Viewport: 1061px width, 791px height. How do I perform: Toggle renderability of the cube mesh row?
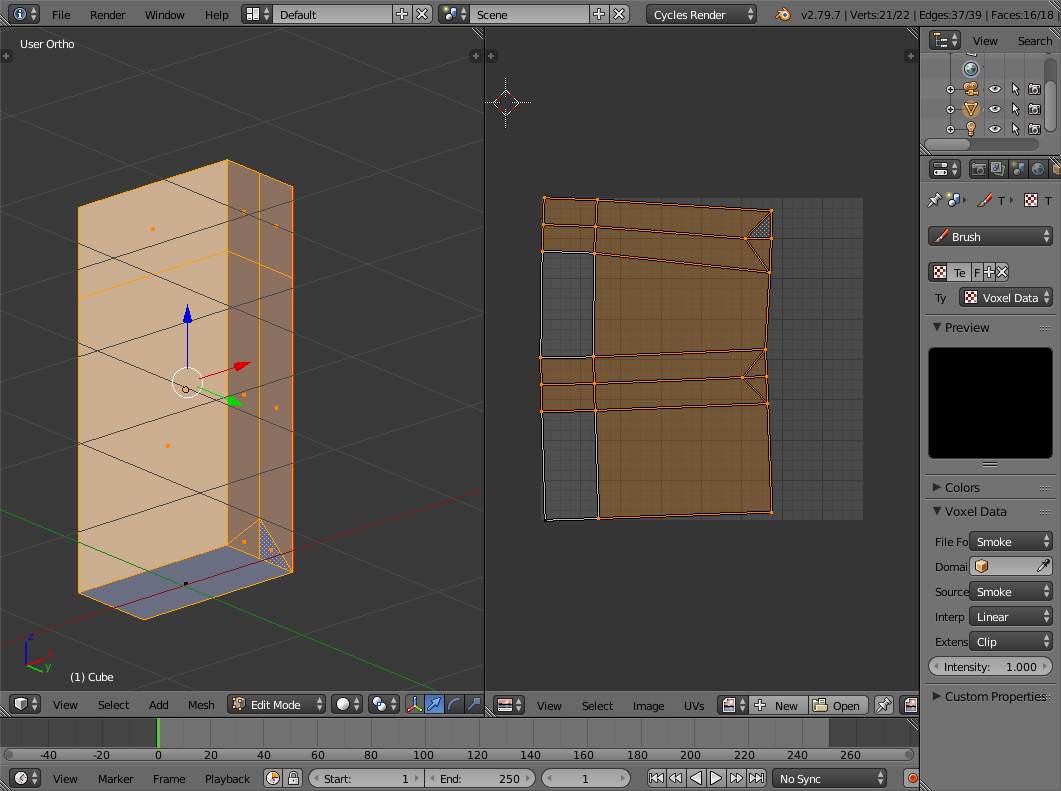[1034, 109]
